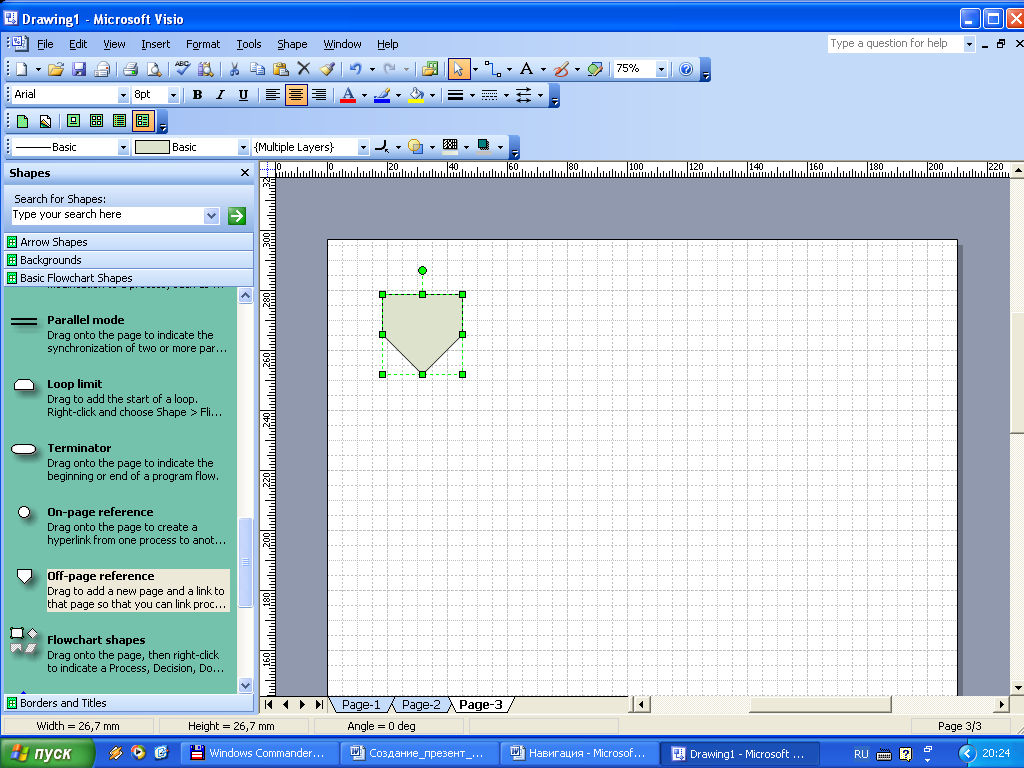Click the Type a question for help field

tap(895, 44)
